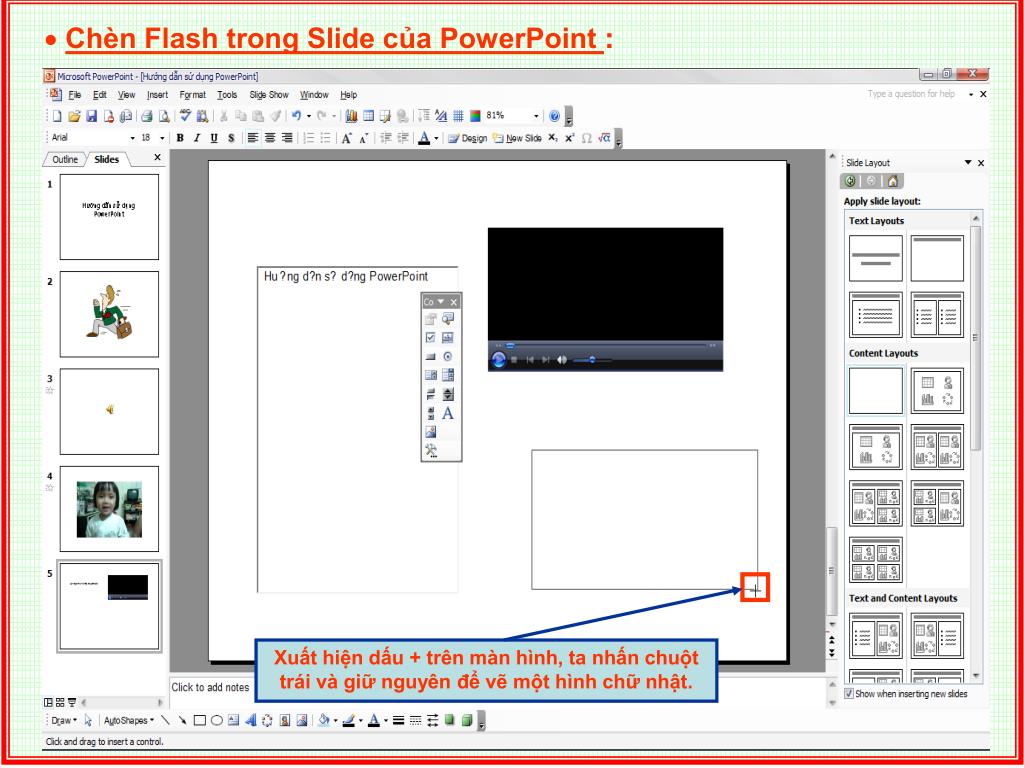Viewport: 1024px width, 768px height.
Task: Toggle Underline formatting
Action: 214,138
